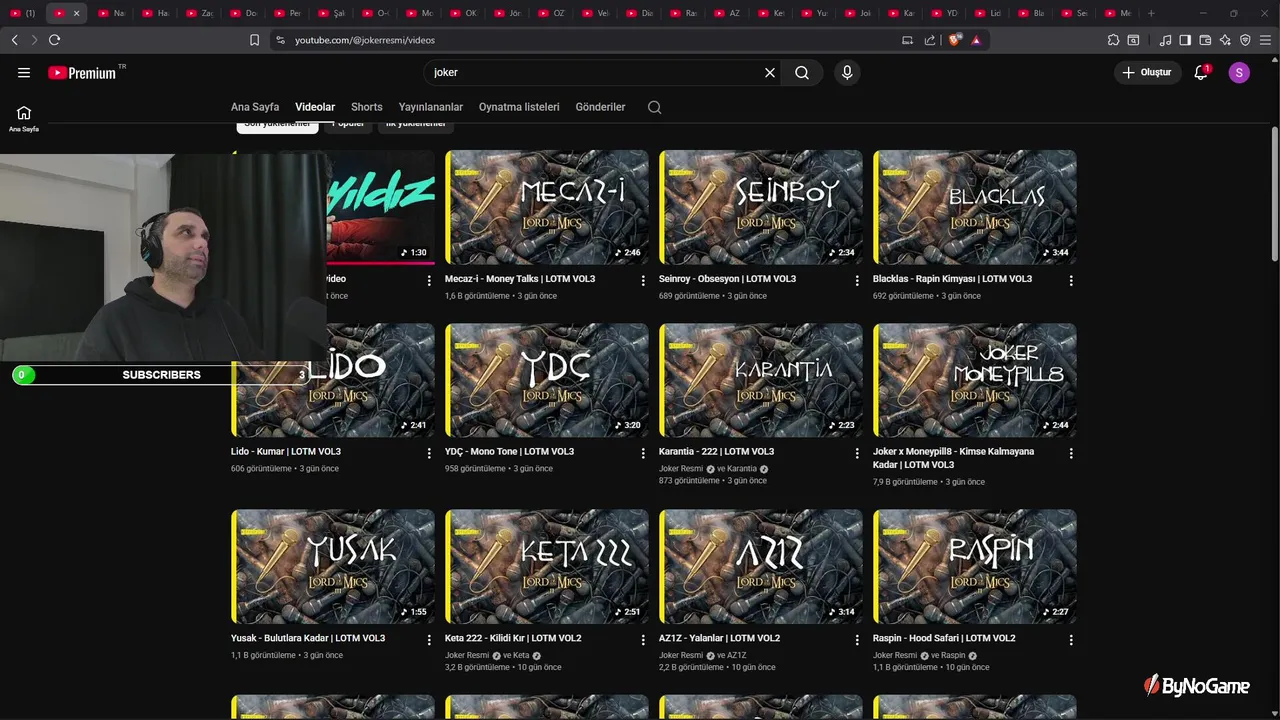The height and width of the screenshot is (720, 1280).
Task: Click the Keta channel name link
Action: point(522,655)
